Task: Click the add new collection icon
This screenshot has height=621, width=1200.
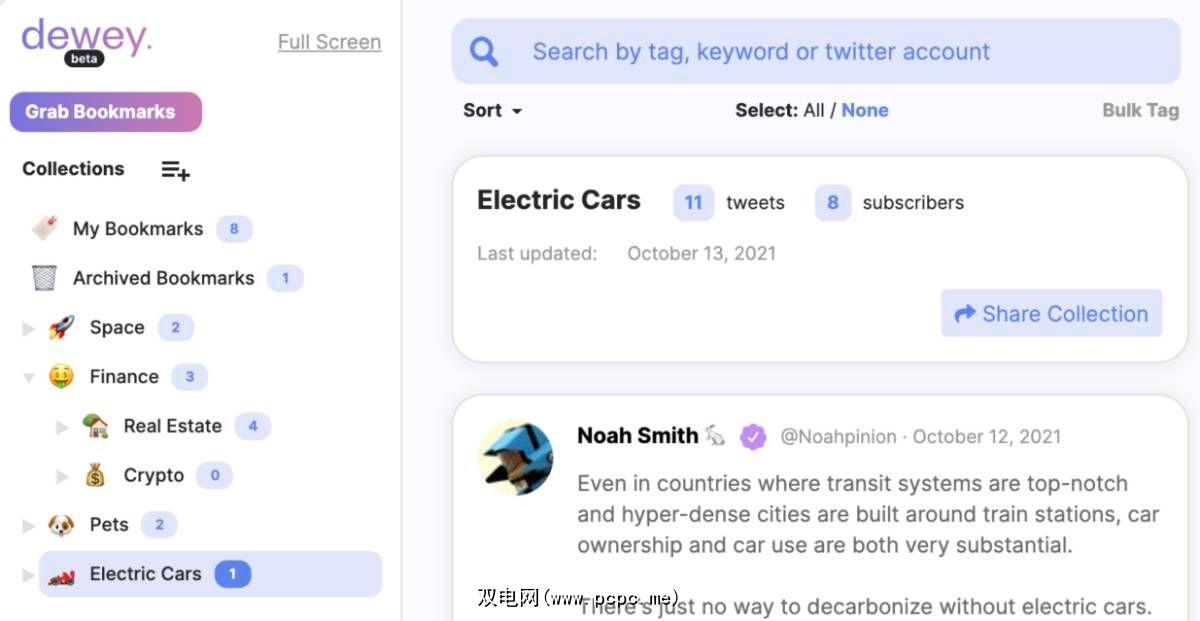Action: click(176, 170)
